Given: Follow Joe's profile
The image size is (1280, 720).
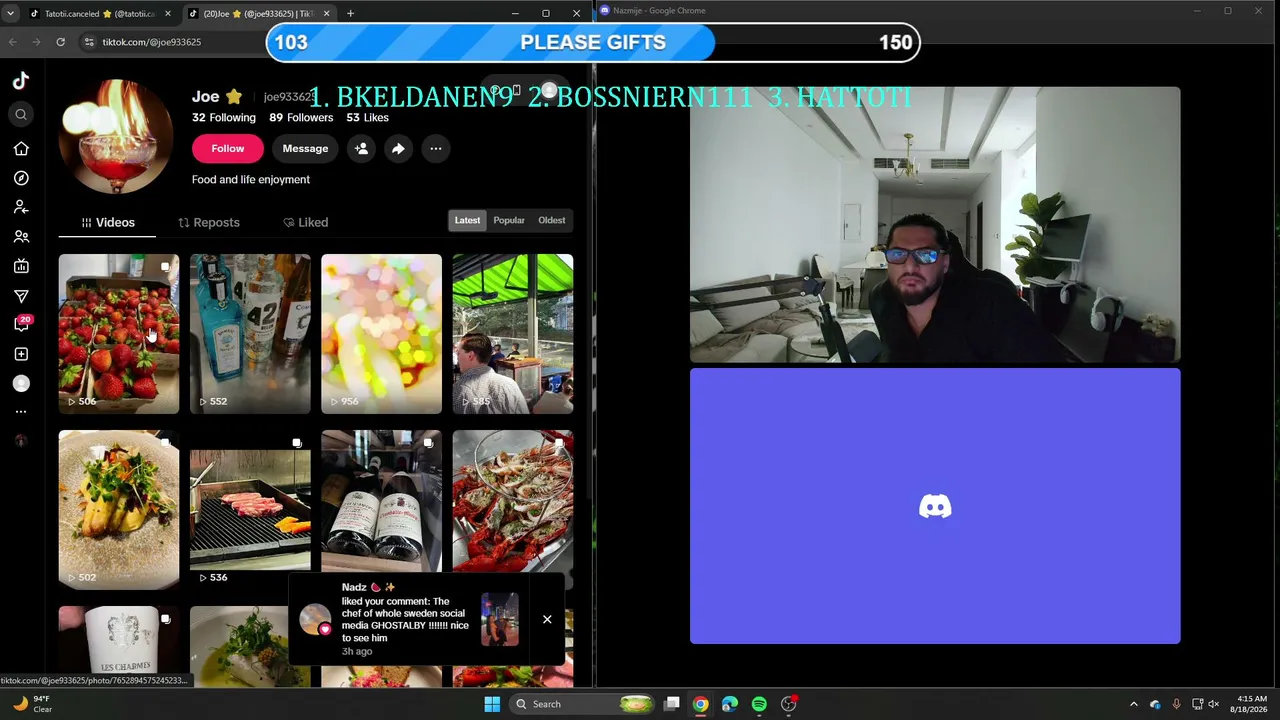Looking at the screenshot, I should tap(227, 149).
